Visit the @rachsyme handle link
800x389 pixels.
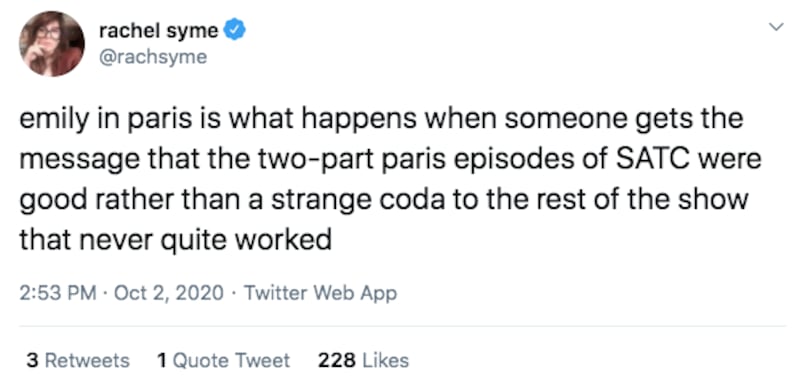153,57
